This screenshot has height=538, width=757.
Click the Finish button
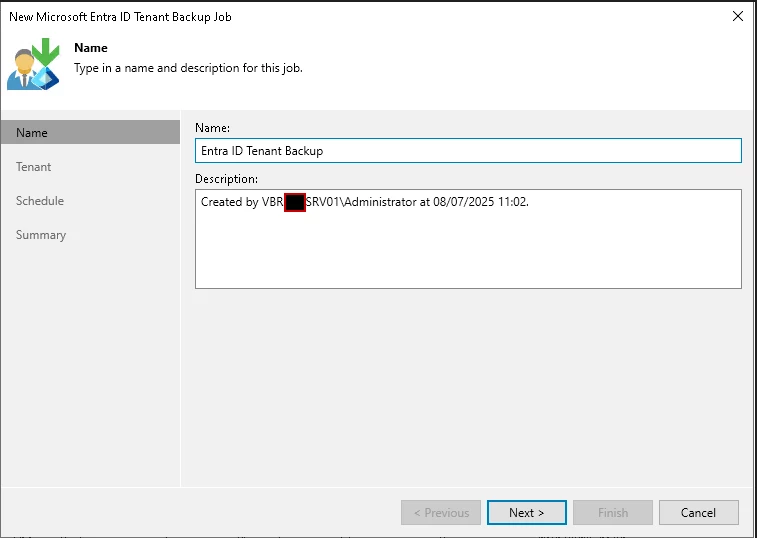612,513
